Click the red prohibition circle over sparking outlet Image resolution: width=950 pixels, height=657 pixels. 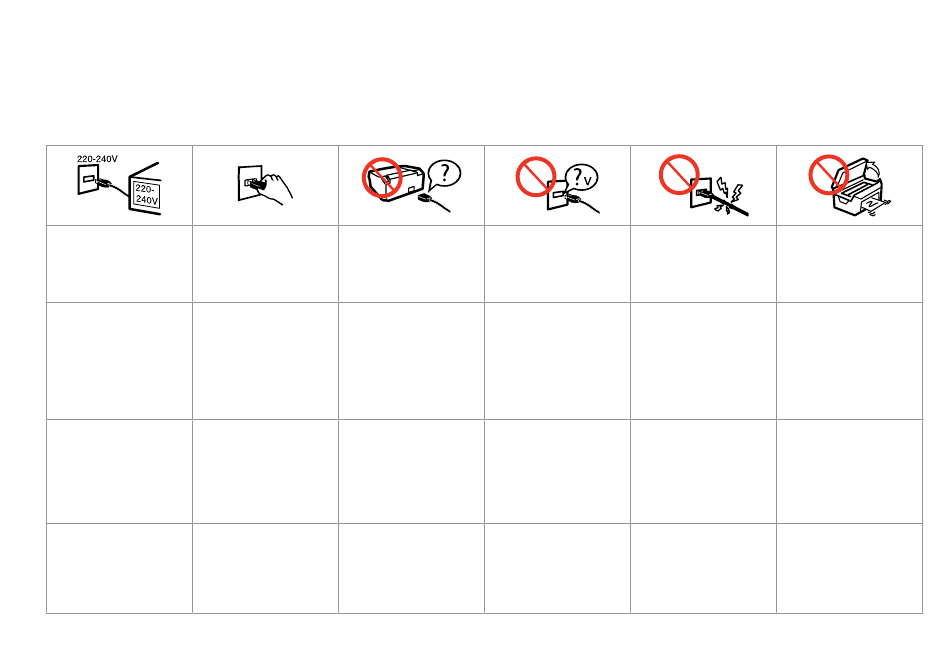click(x=679, y=175)
